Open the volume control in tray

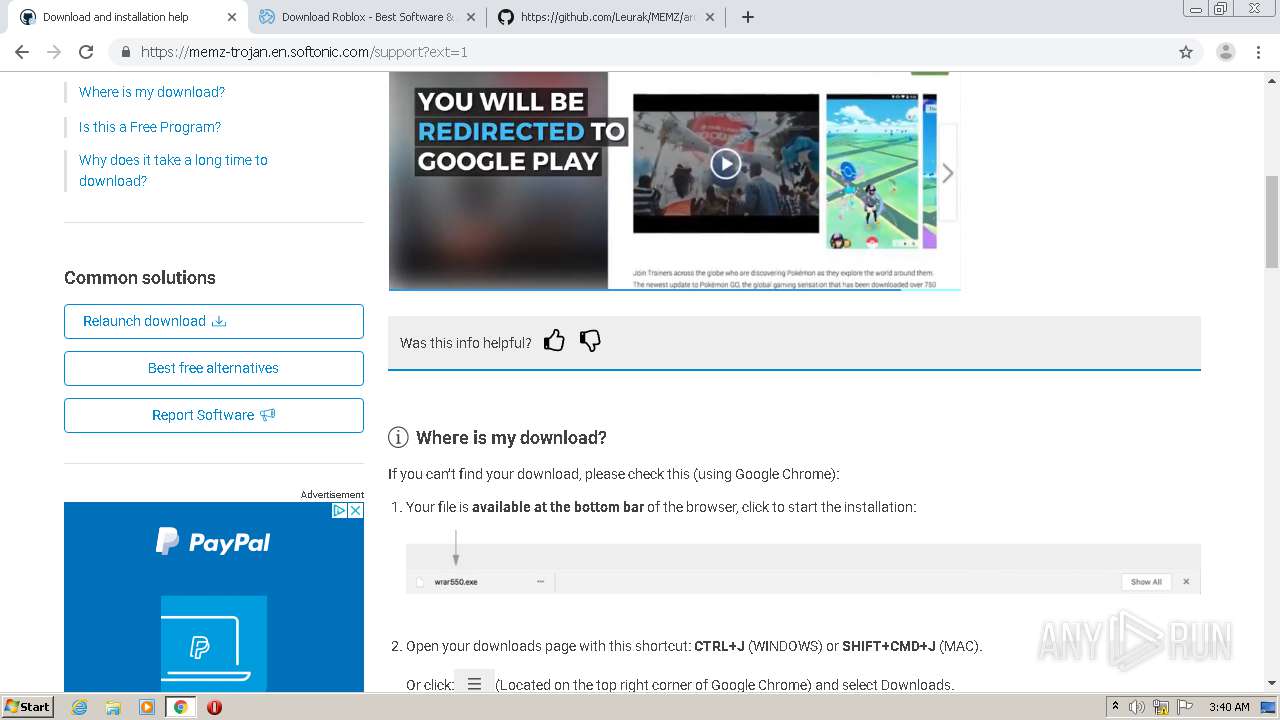(1137, 707)
